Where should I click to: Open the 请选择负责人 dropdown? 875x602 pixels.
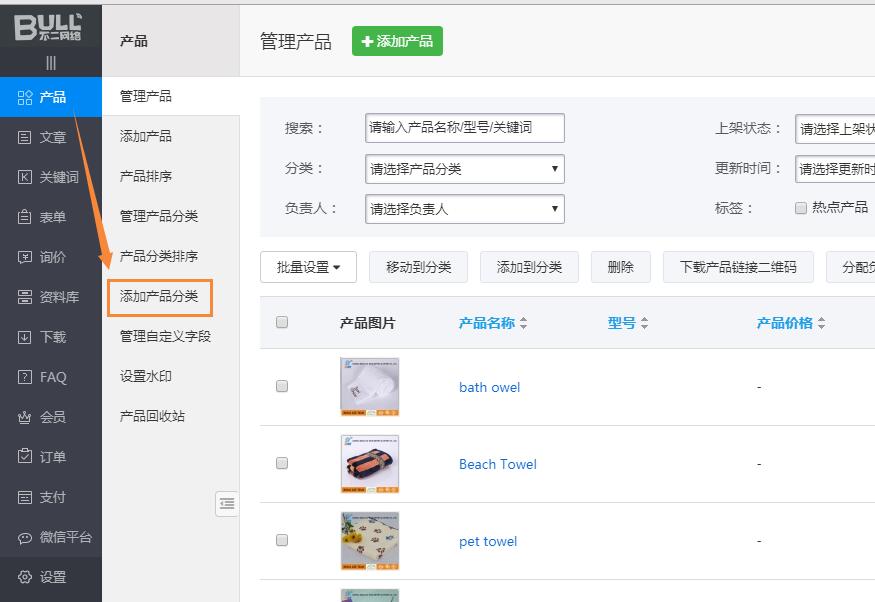[x=465, y=209]
